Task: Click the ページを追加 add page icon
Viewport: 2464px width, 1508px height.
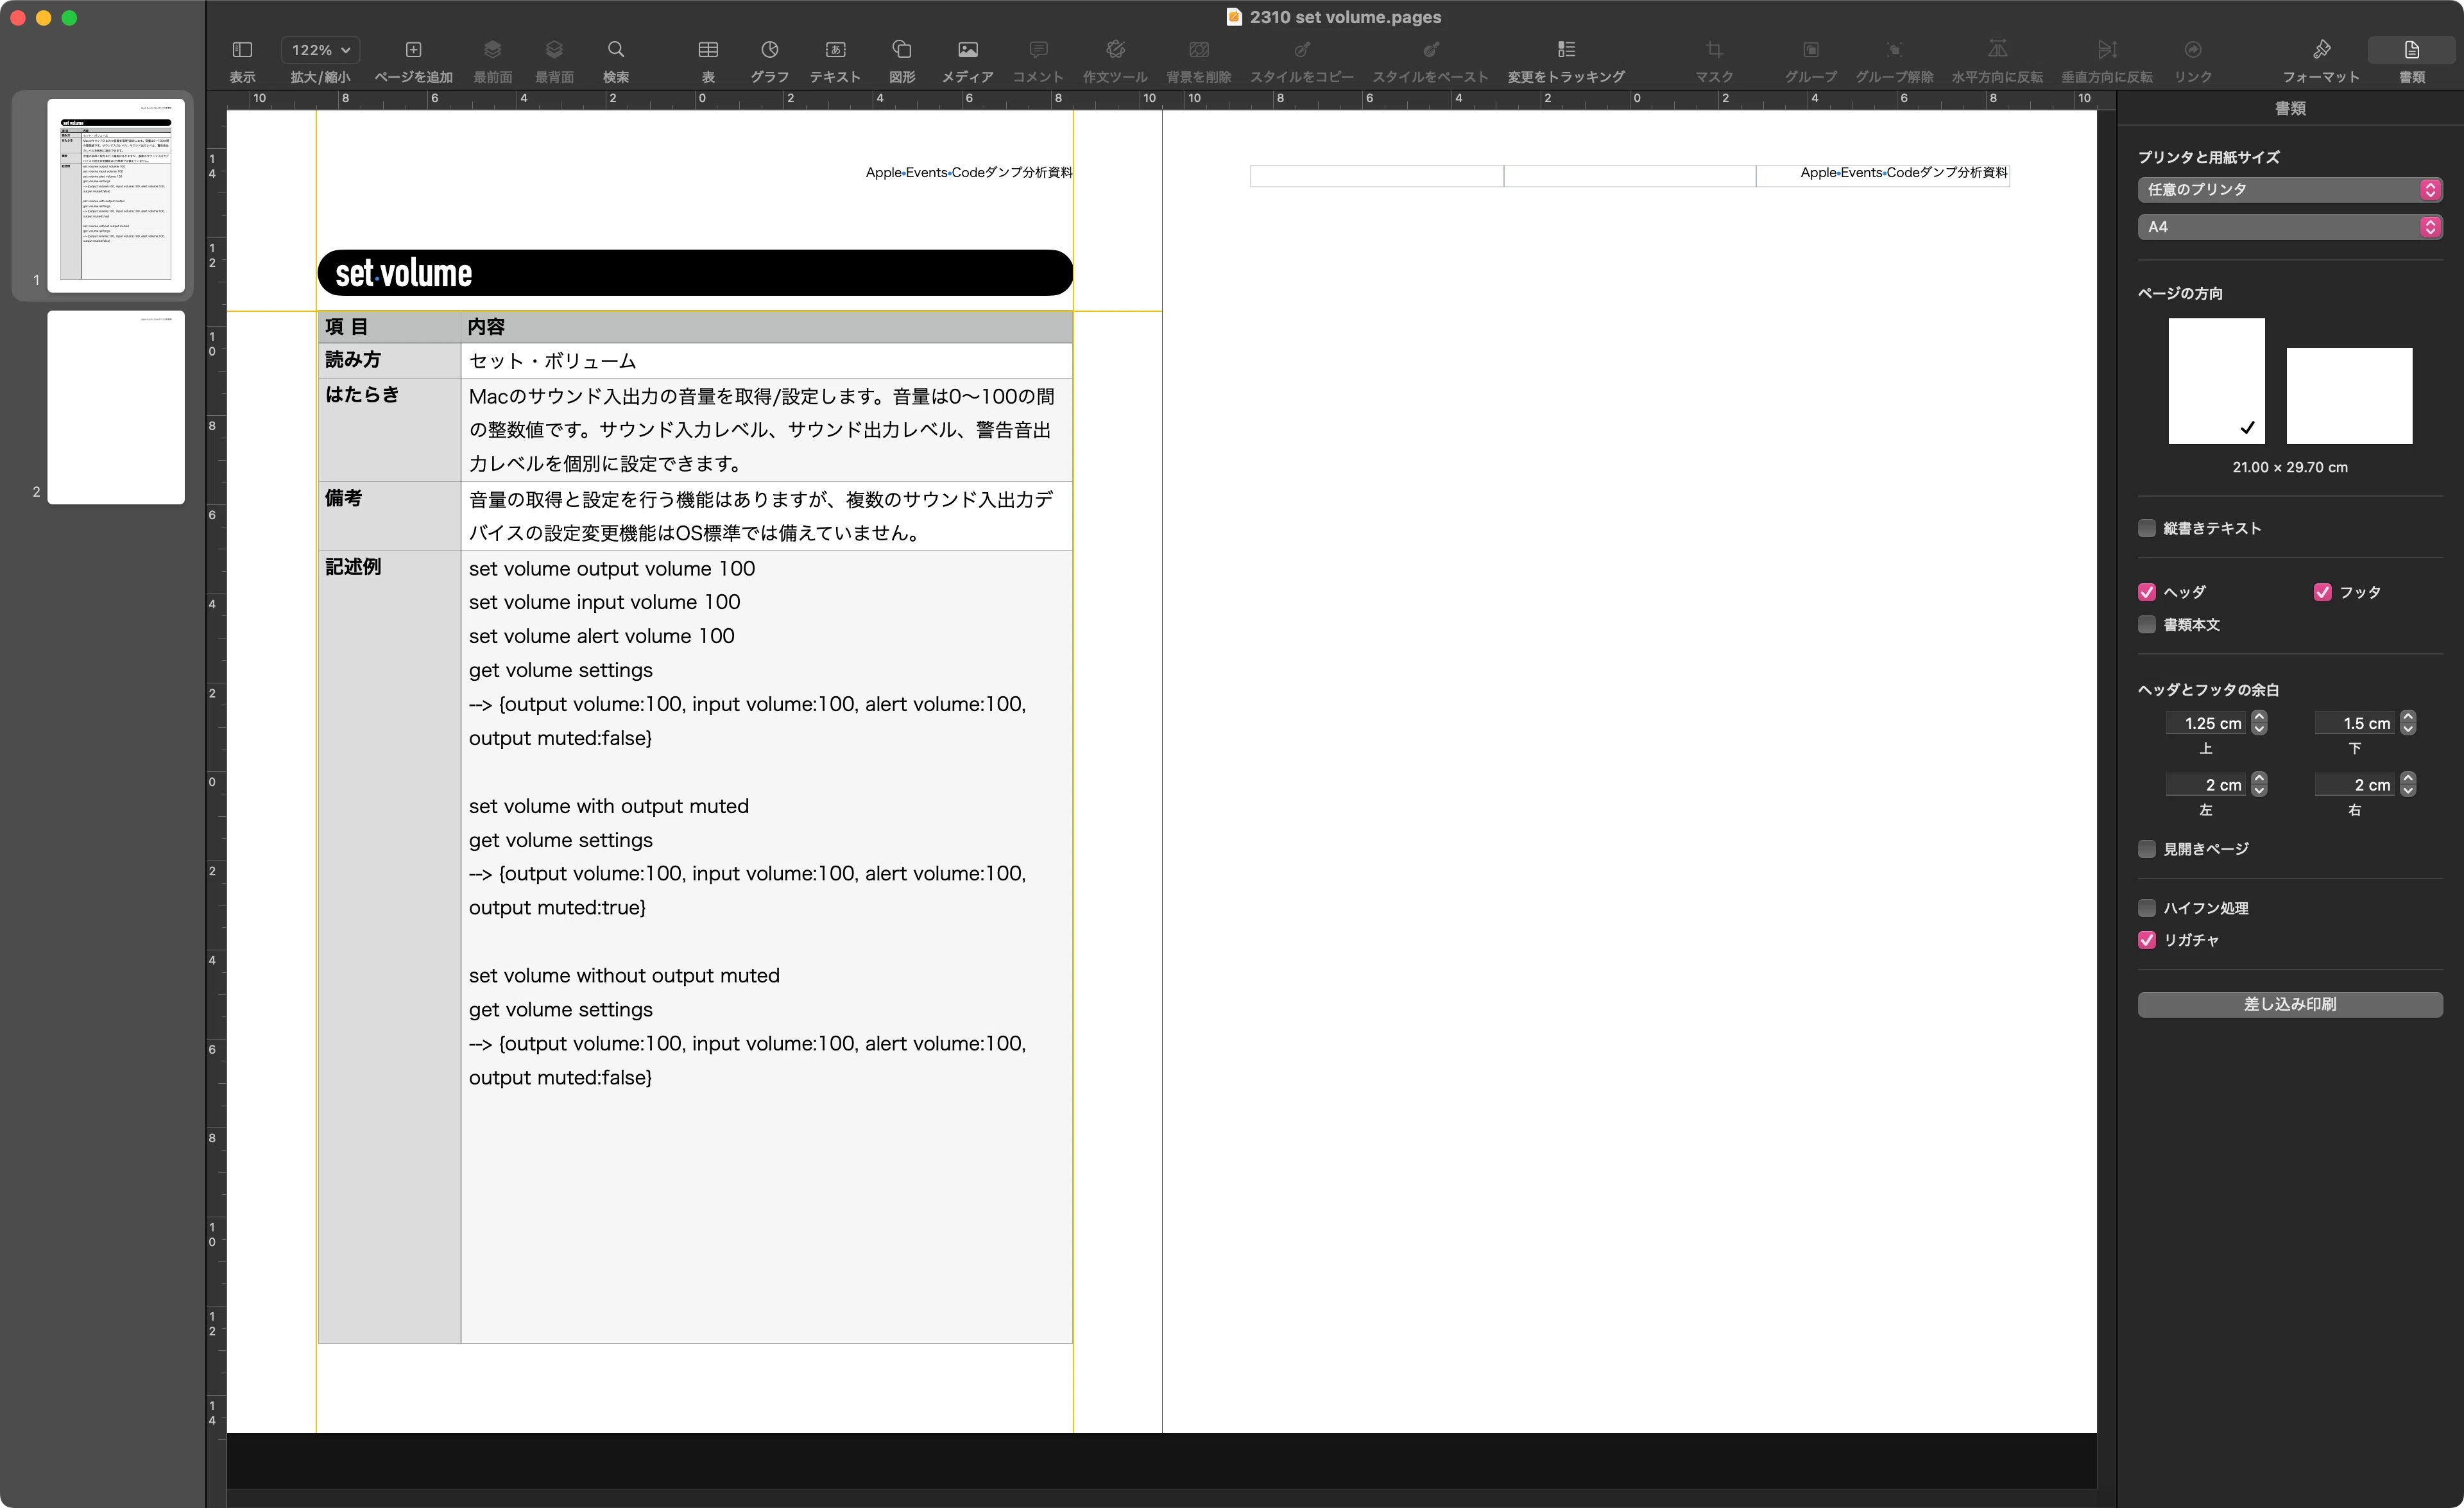Action: coord(413,50)
